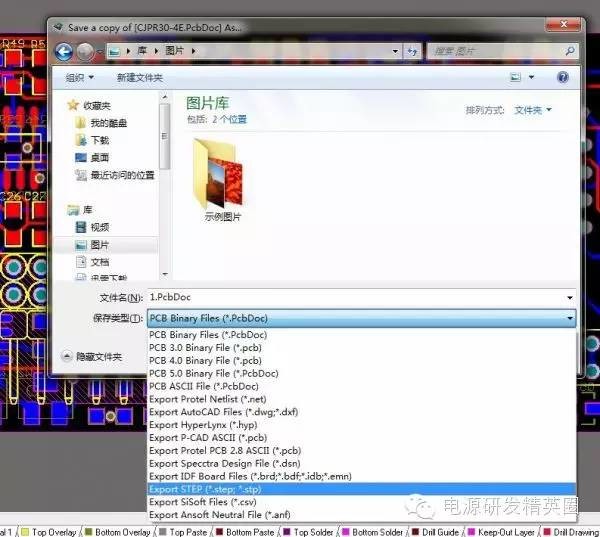Choose Export STEP (*.step; *.stp) option
This screenshot has width=600, height=537.
coord(207,490)
